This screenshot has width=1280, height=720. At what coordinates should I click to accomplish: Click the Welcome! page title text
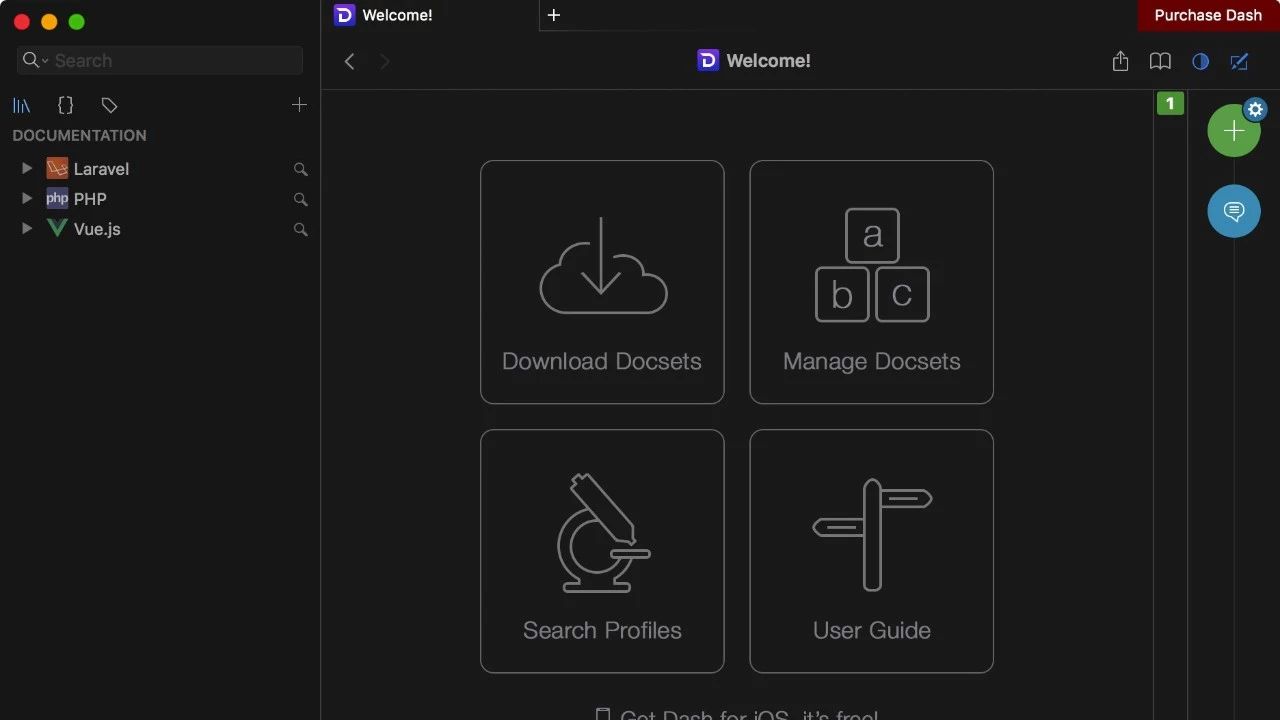[768, 61]
